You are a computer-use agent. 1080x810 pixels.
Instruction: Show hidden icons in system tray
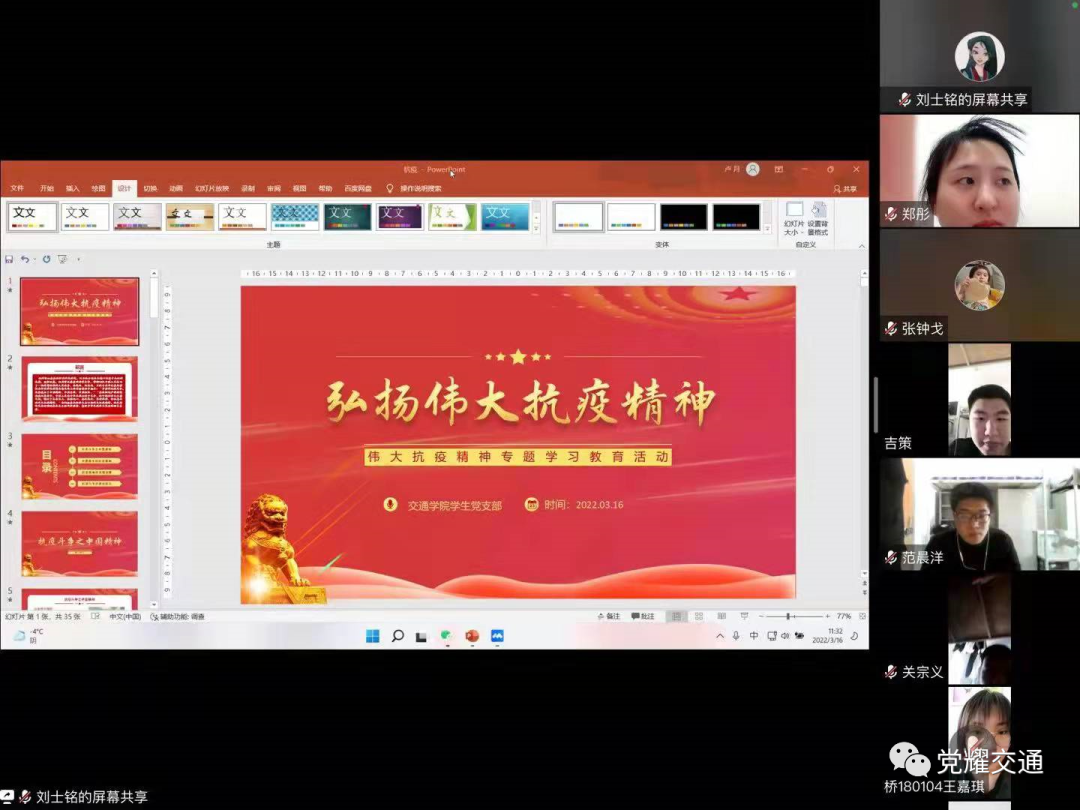tap(719, 636)
